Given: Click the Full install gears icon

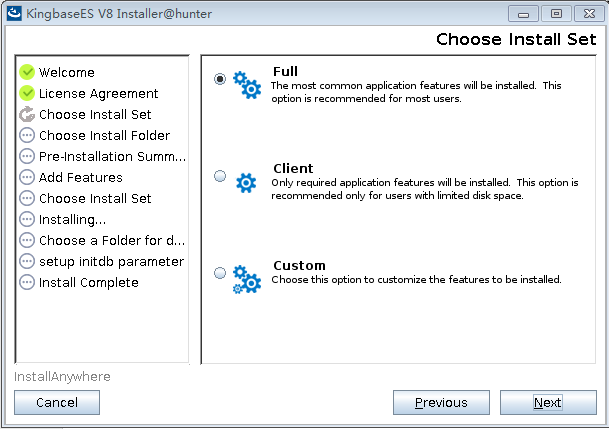Looking at the screenshot, I should (246, 84).
